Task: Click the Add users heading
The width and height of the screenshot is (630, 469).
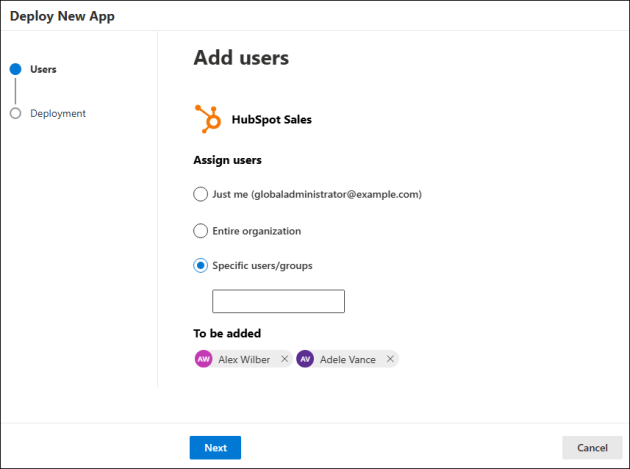Action: coord(241,57)
